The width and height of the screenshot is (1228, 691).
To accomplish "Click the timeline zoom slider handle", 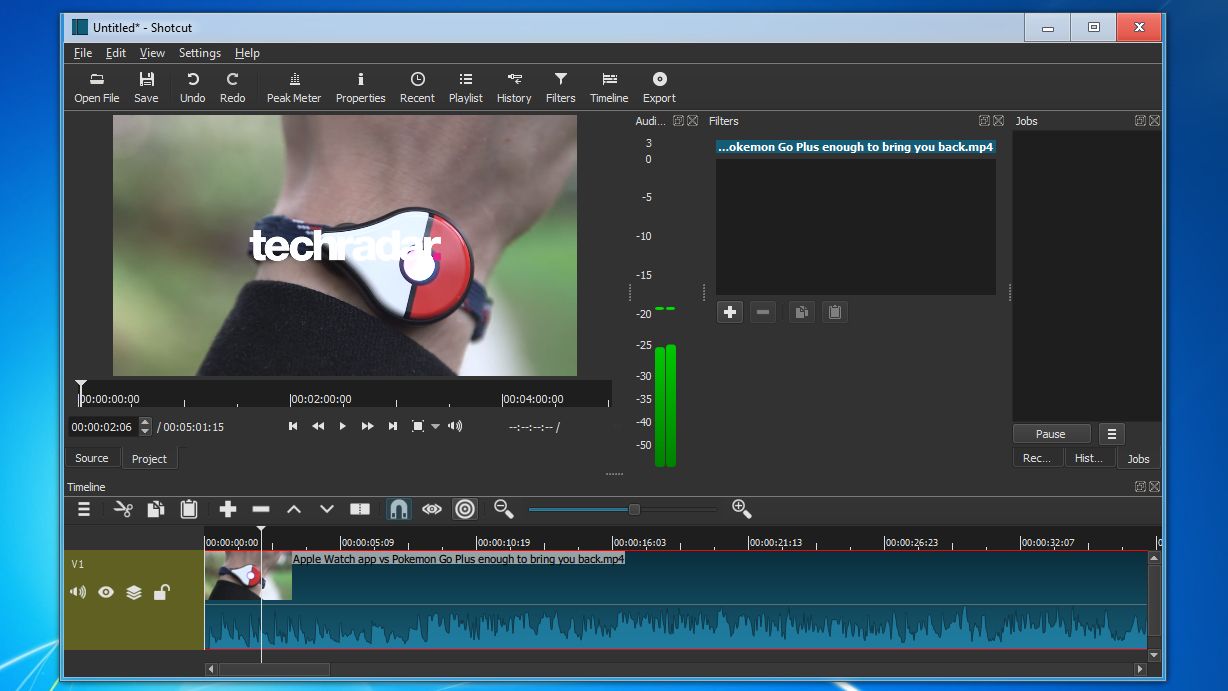I will (x=634, y=509).
